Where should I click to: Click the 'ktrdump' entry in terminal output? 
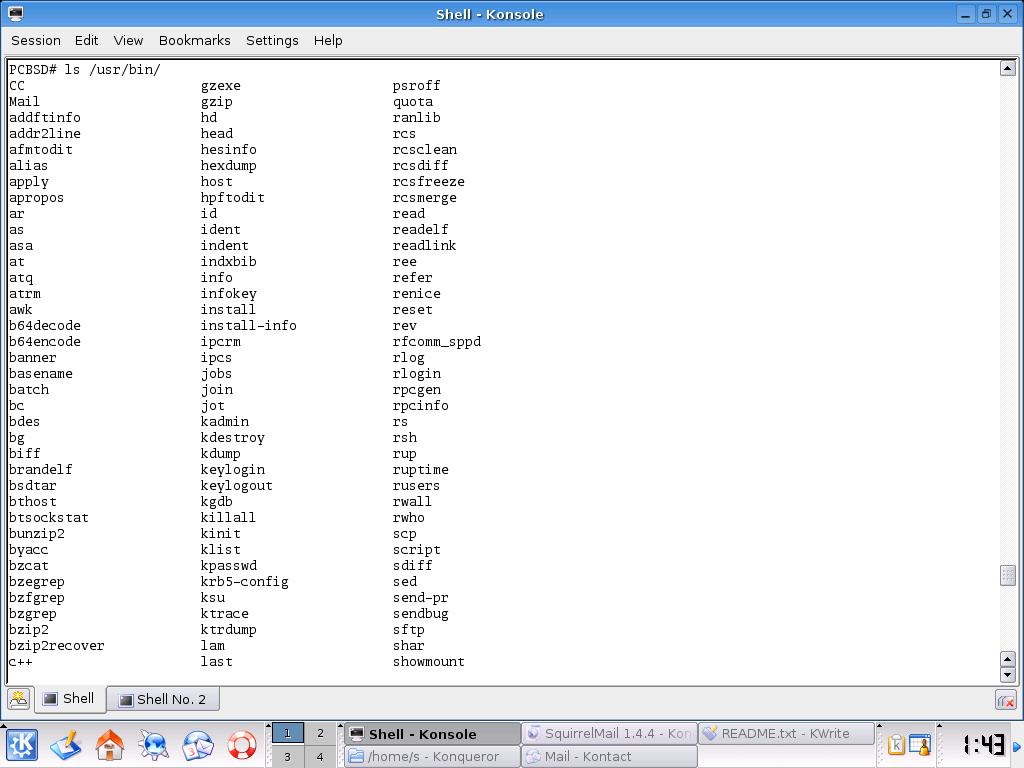(229, 630)
